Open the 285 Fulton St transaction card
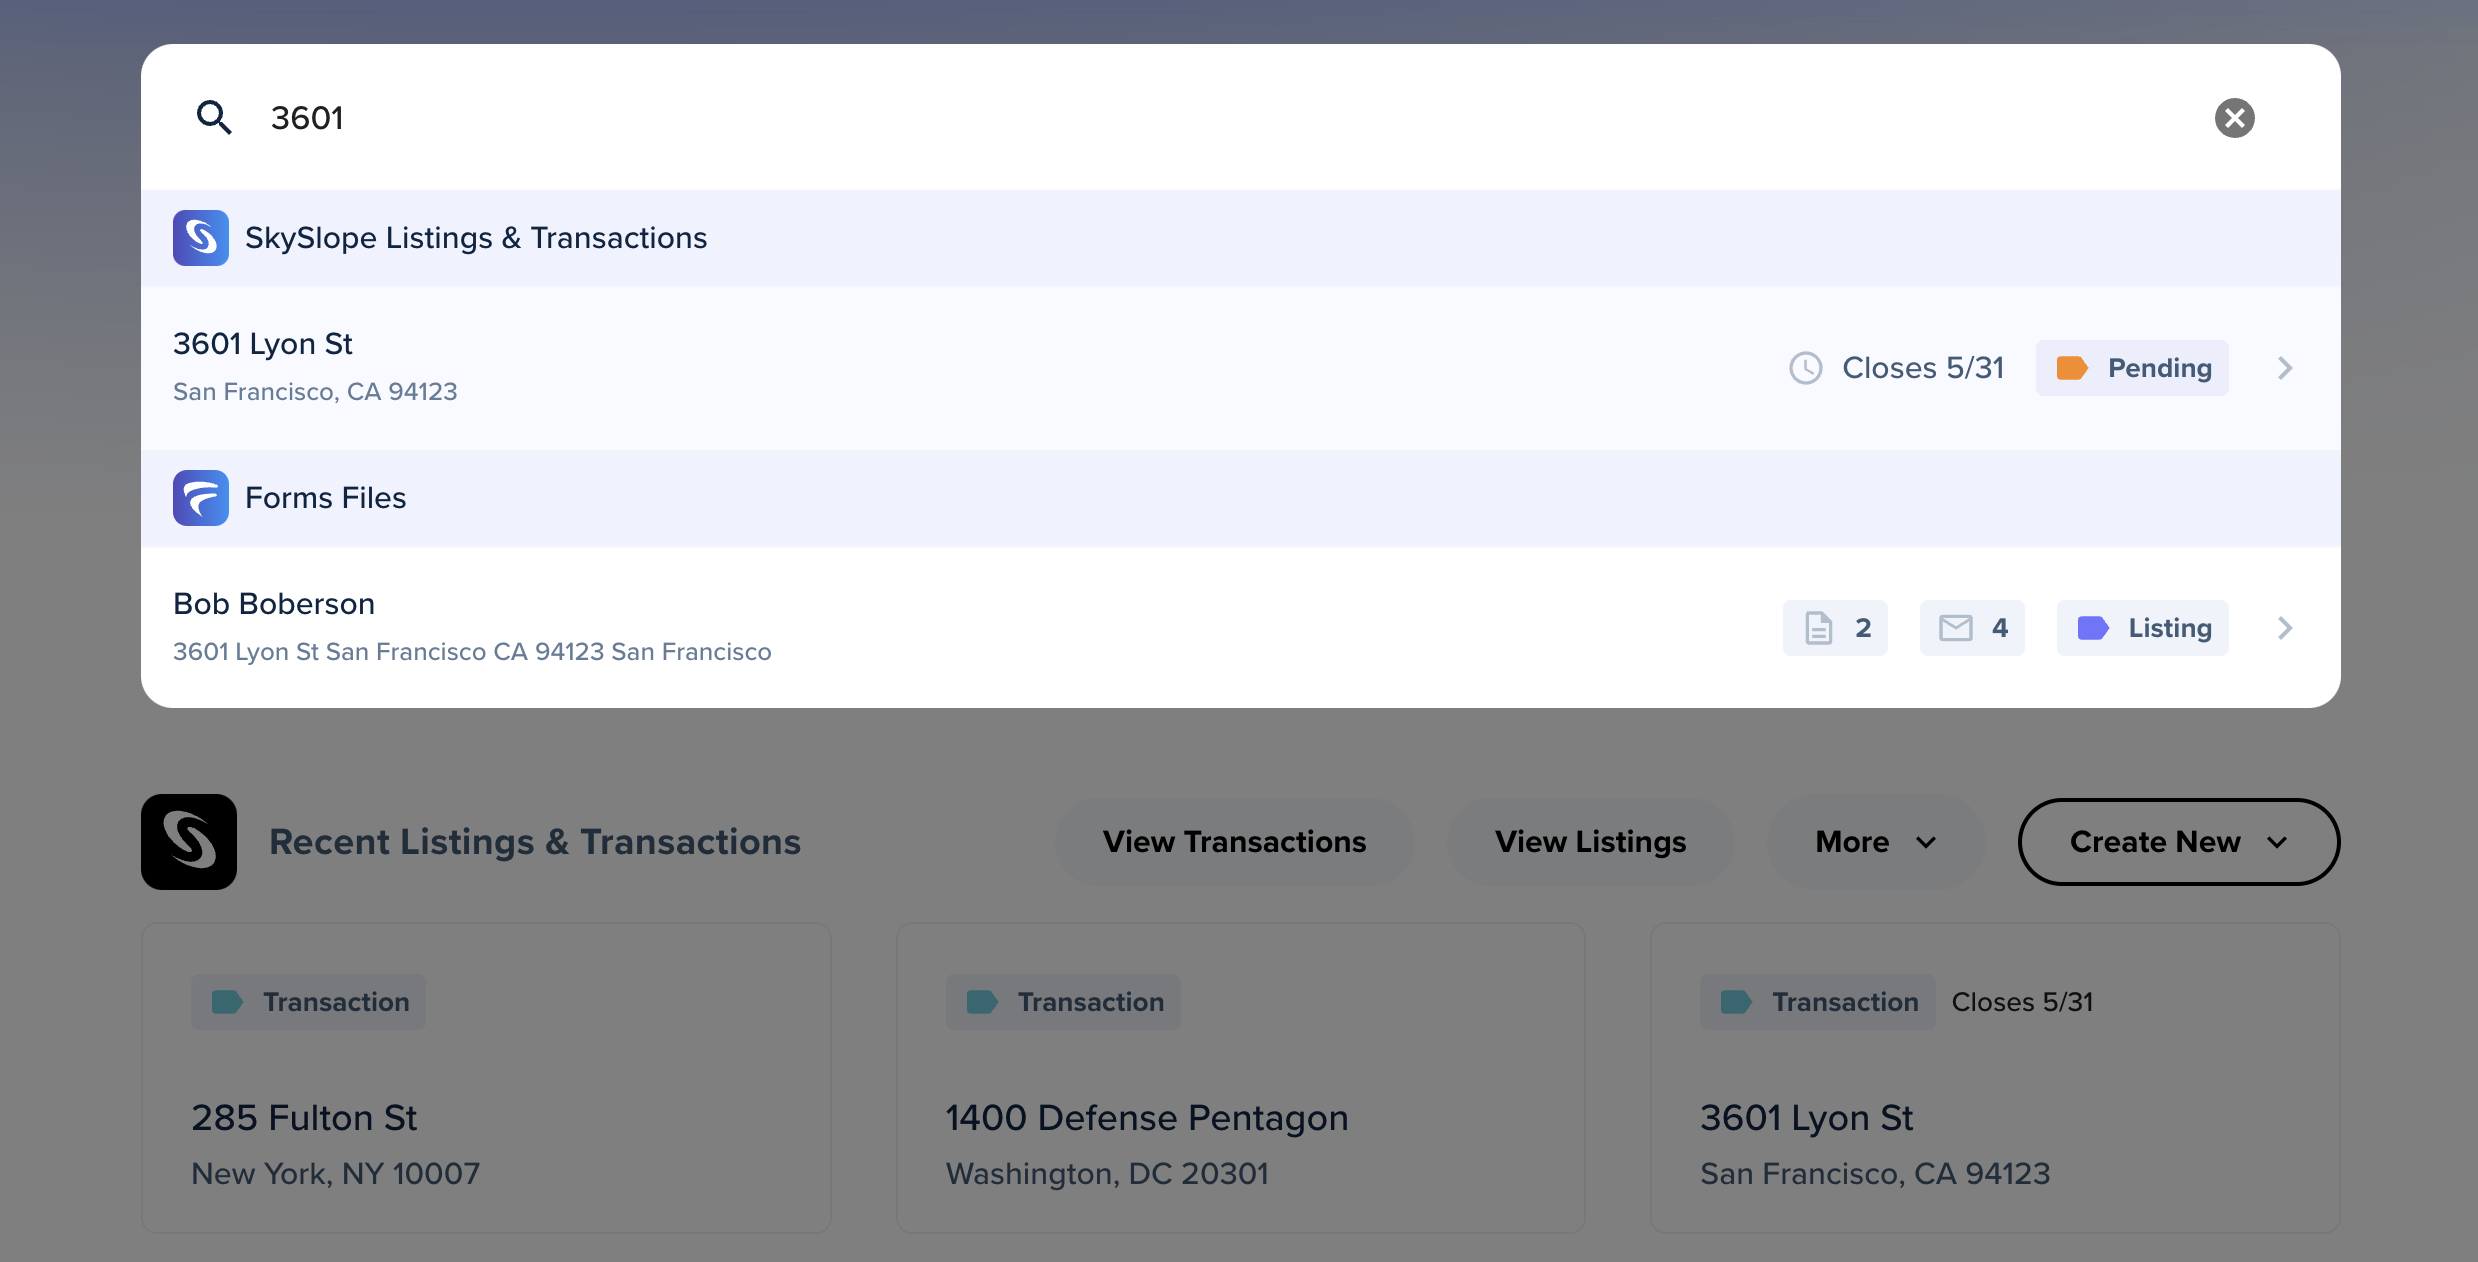The image size is (2478, 1262). [x=486, y=1100]
